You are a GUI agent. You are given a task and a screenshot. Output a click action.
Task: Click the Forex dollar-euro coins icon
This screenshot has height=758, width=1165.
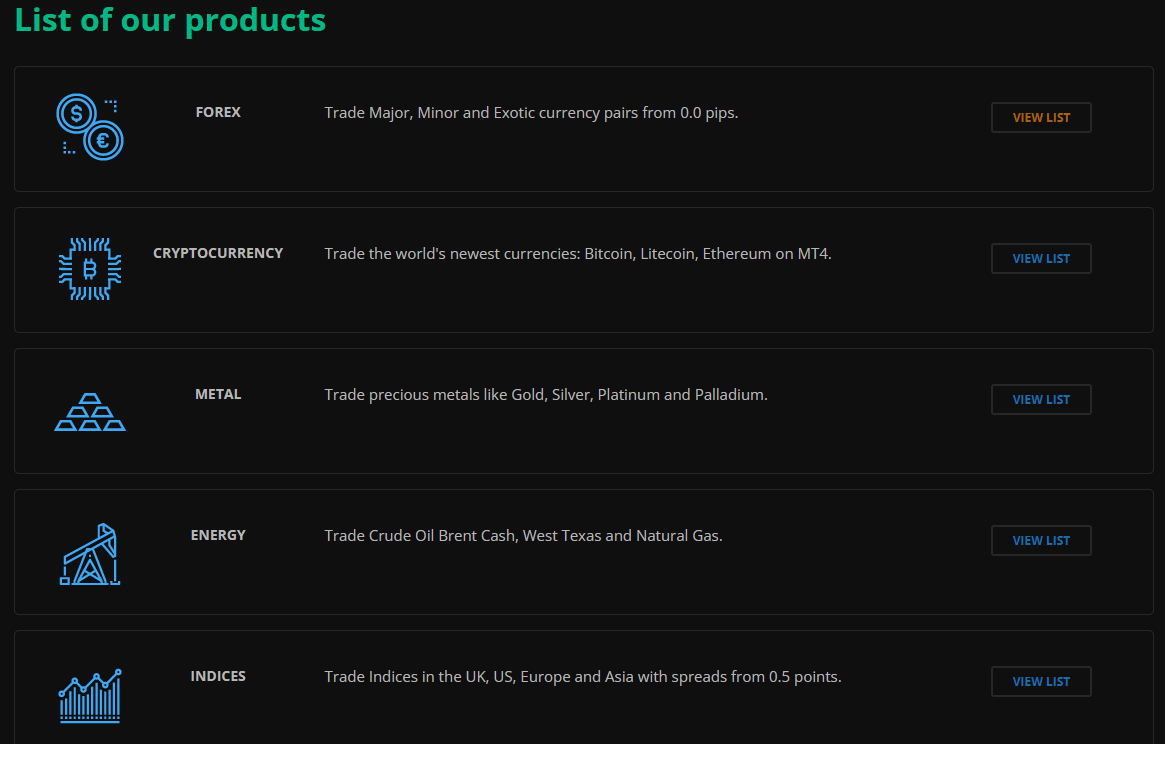[x=90, y=127]
